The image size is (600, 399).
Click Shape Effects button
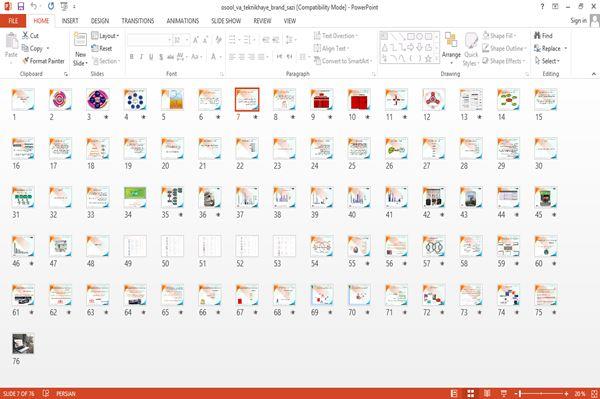pos(504,61)
